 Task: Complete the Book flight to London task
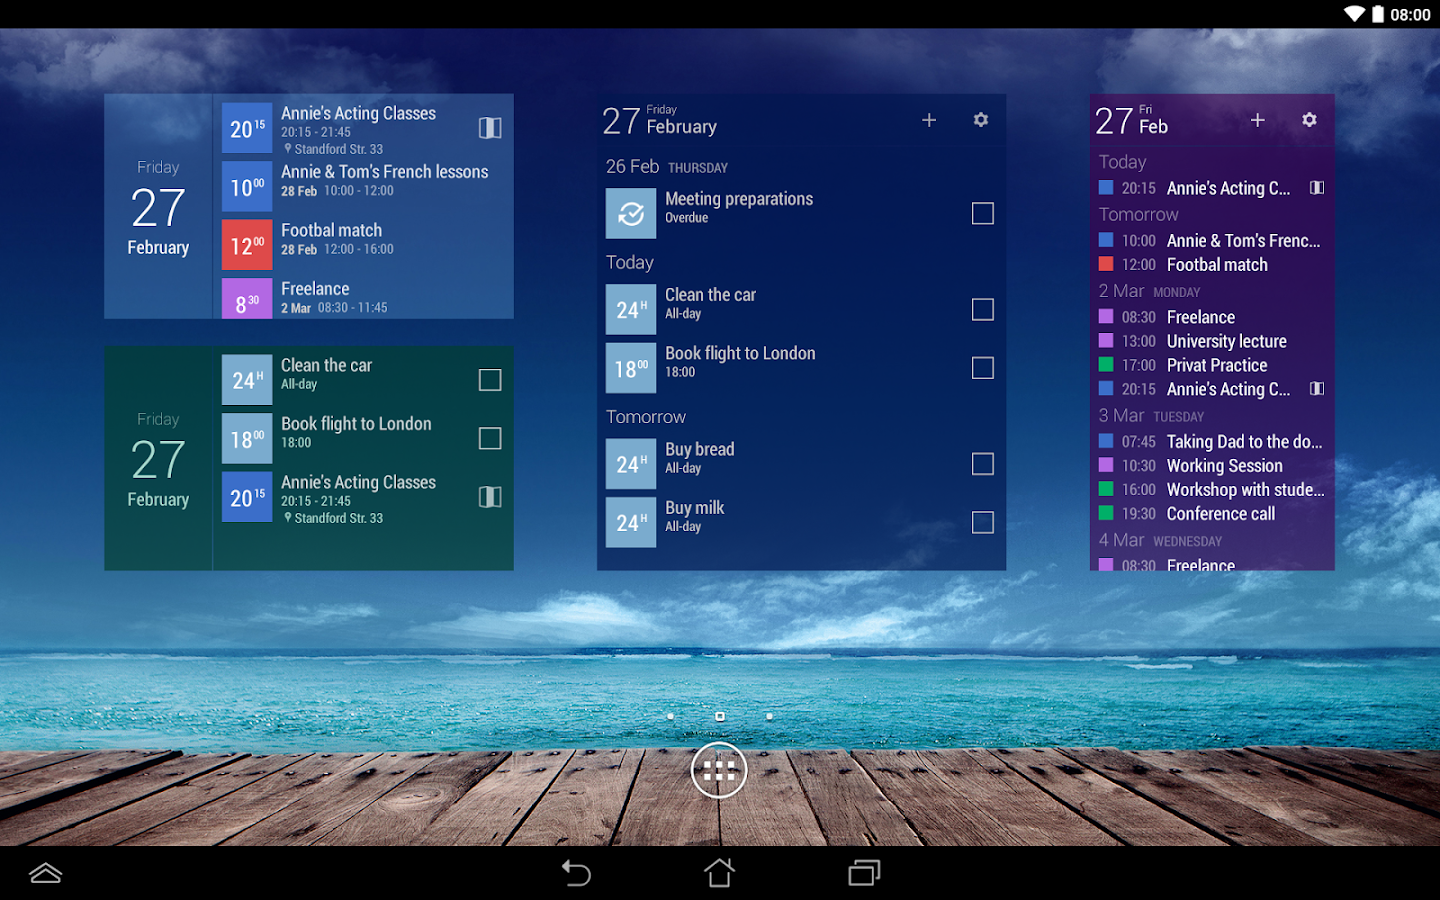(x=982, y=368)
